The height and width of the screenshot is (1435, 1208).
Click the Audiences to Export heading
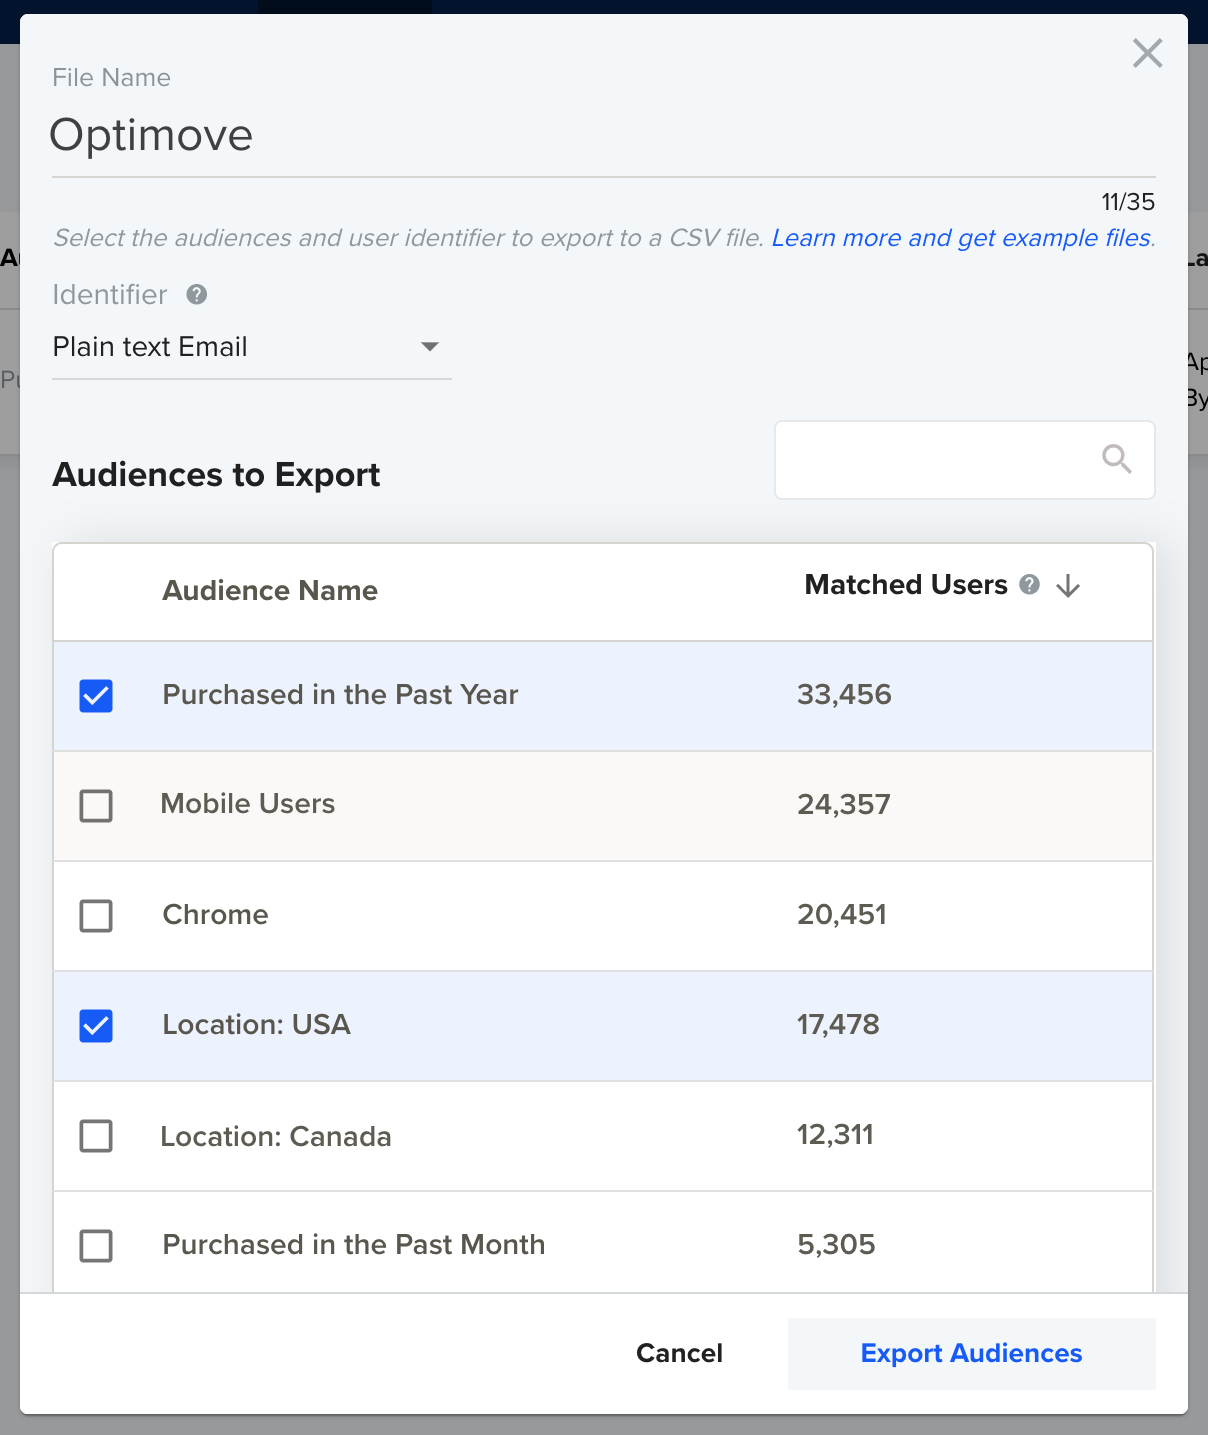pyautogui.click(x=216, y=475)
